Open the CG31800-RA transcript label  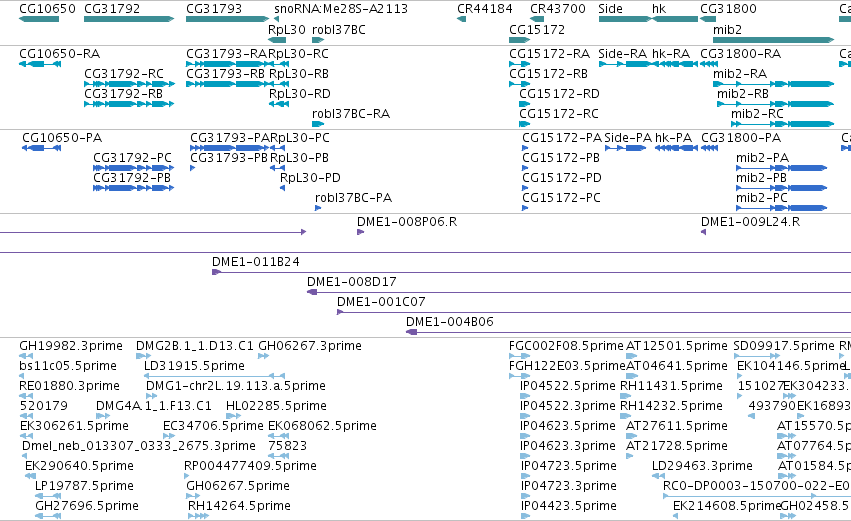[x=740, y=54]
